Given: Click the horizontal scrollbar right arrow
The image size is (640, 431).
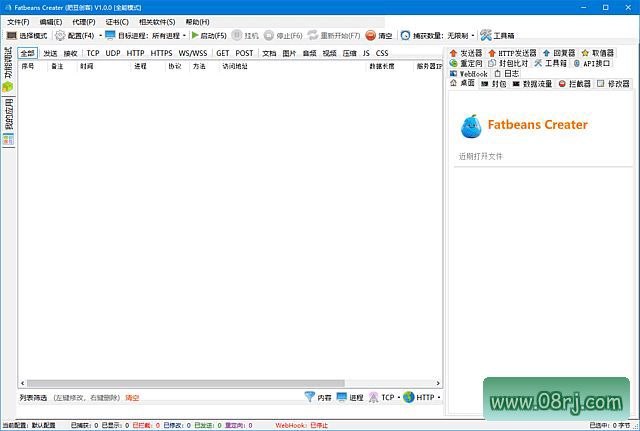Looking at the screenshot, I should [x=438, y=383].
